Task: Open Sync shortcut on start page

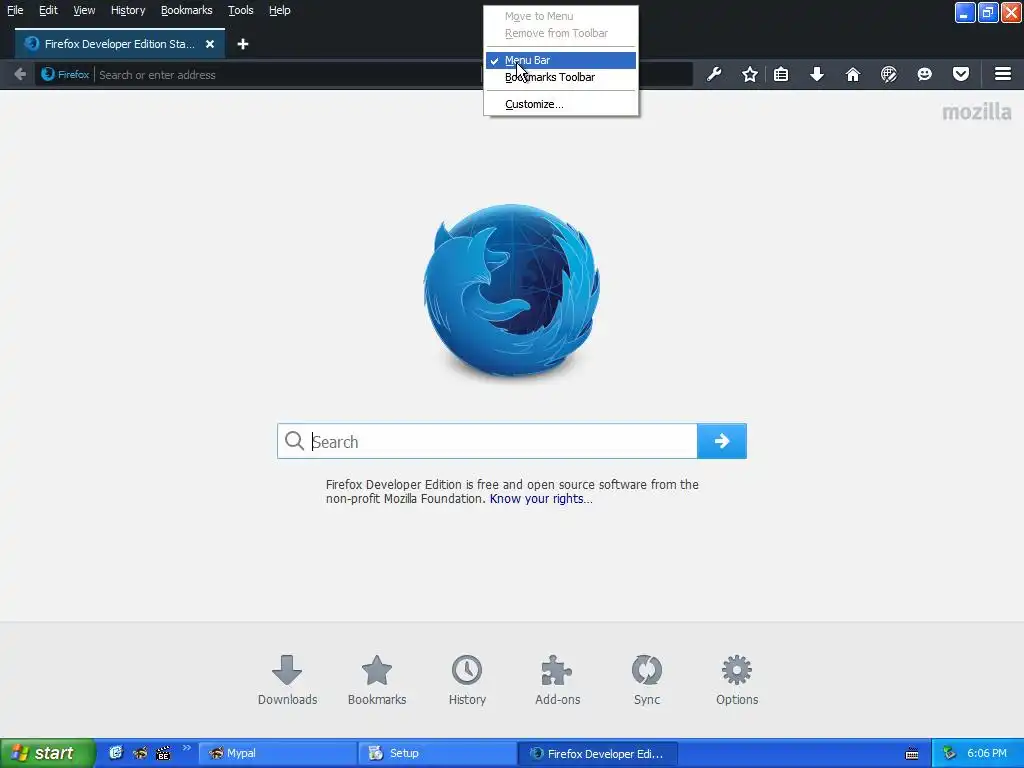Action: (647, 680)
